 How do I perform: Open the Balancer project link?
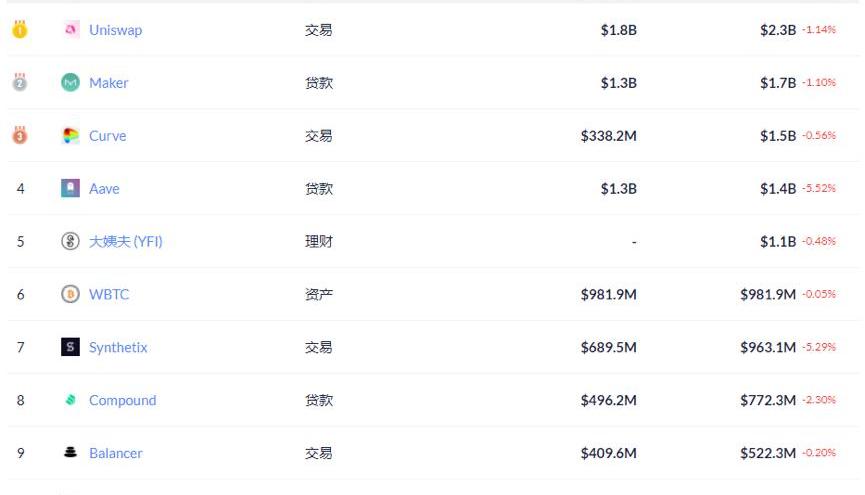click(x=115, y=453)
